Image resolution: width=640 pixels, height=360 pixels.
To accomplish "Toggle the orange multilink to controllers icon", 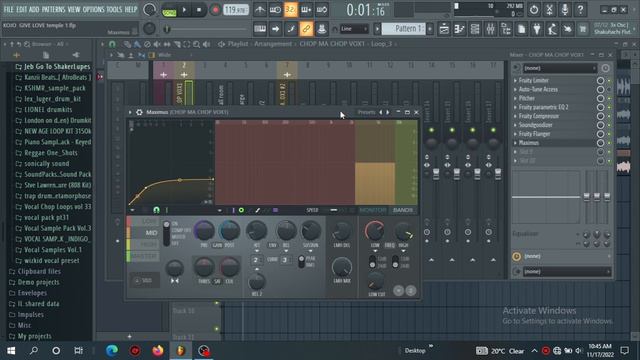I will [x=306, y=29].
